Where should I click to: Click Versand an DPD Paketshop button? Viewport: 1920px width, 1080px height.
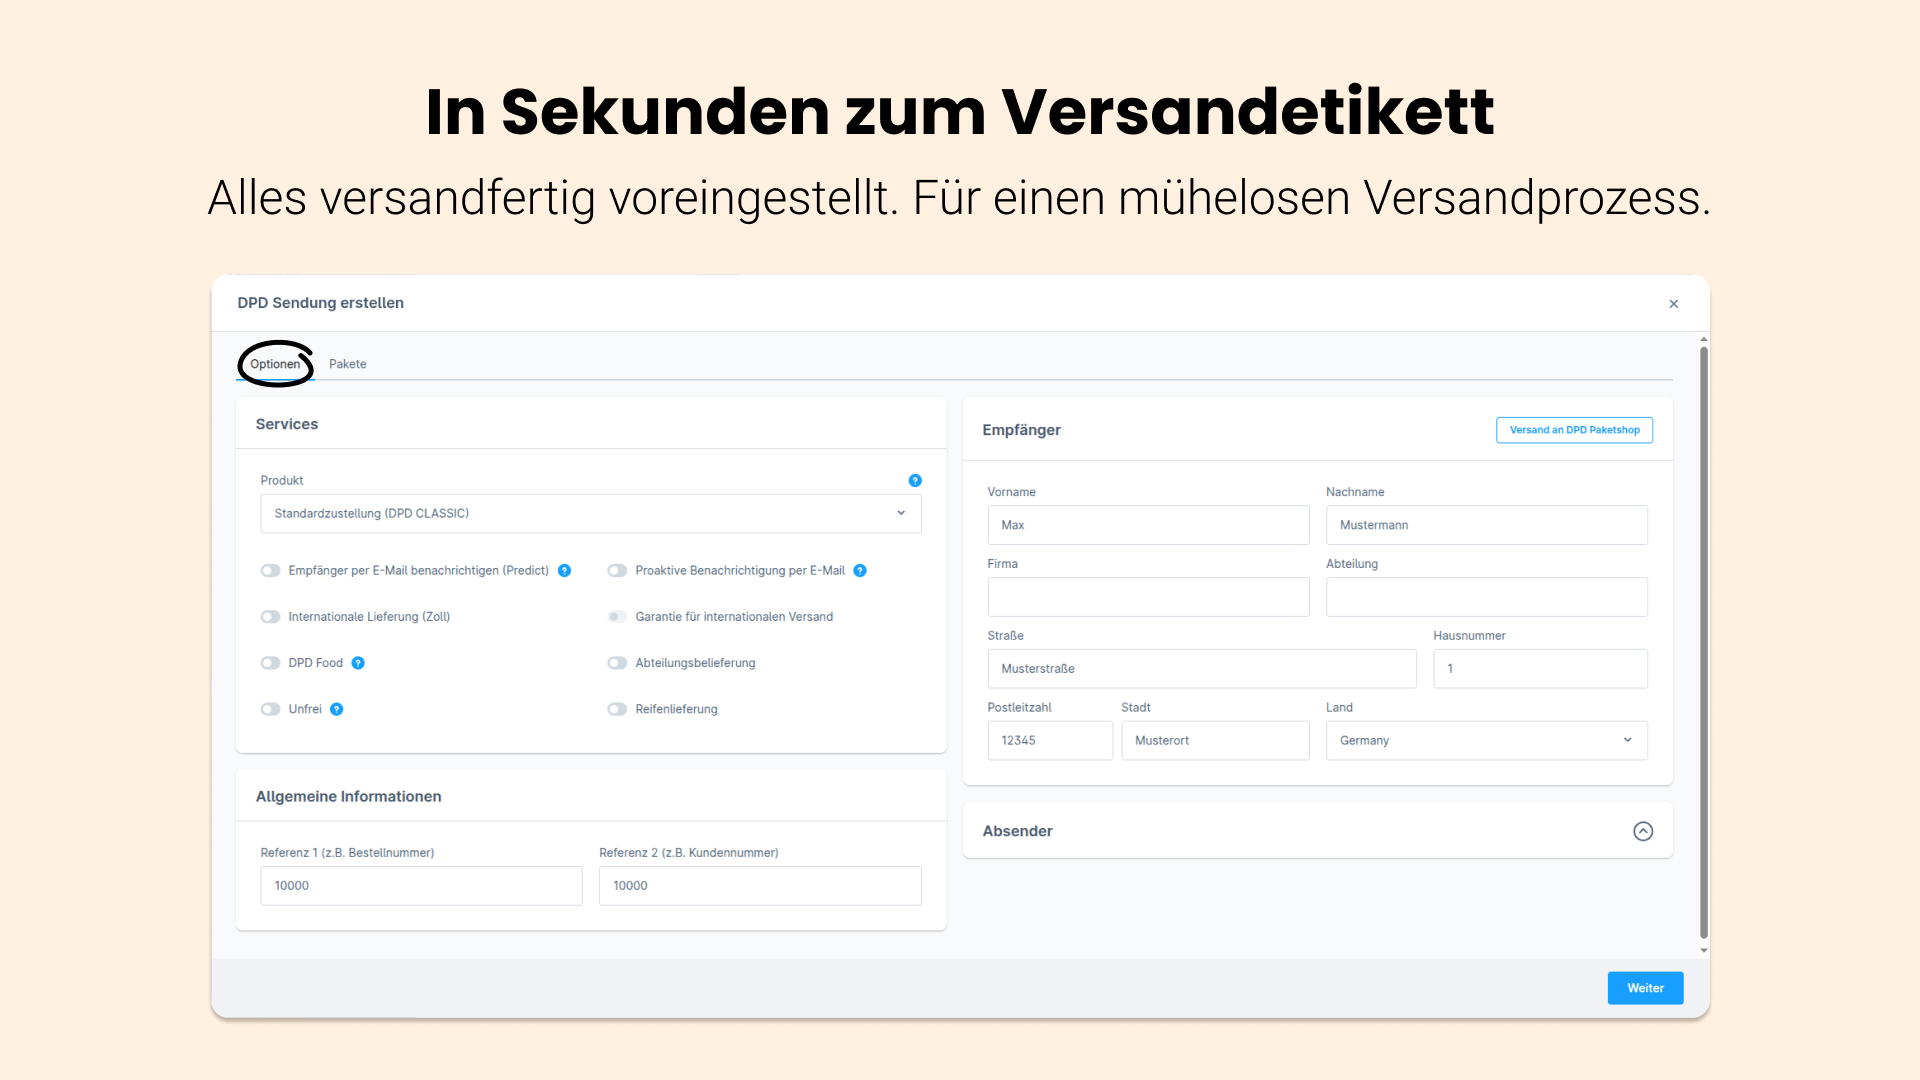(1574, 430)
